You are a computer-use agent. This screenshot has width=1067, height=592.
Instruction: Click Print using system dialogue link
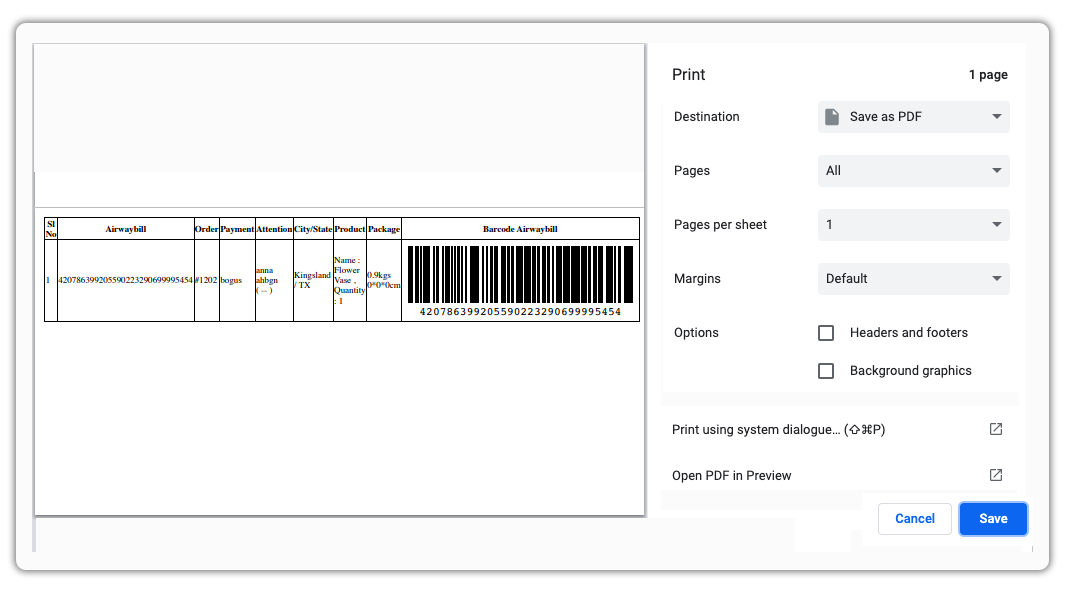pos(778,429)
